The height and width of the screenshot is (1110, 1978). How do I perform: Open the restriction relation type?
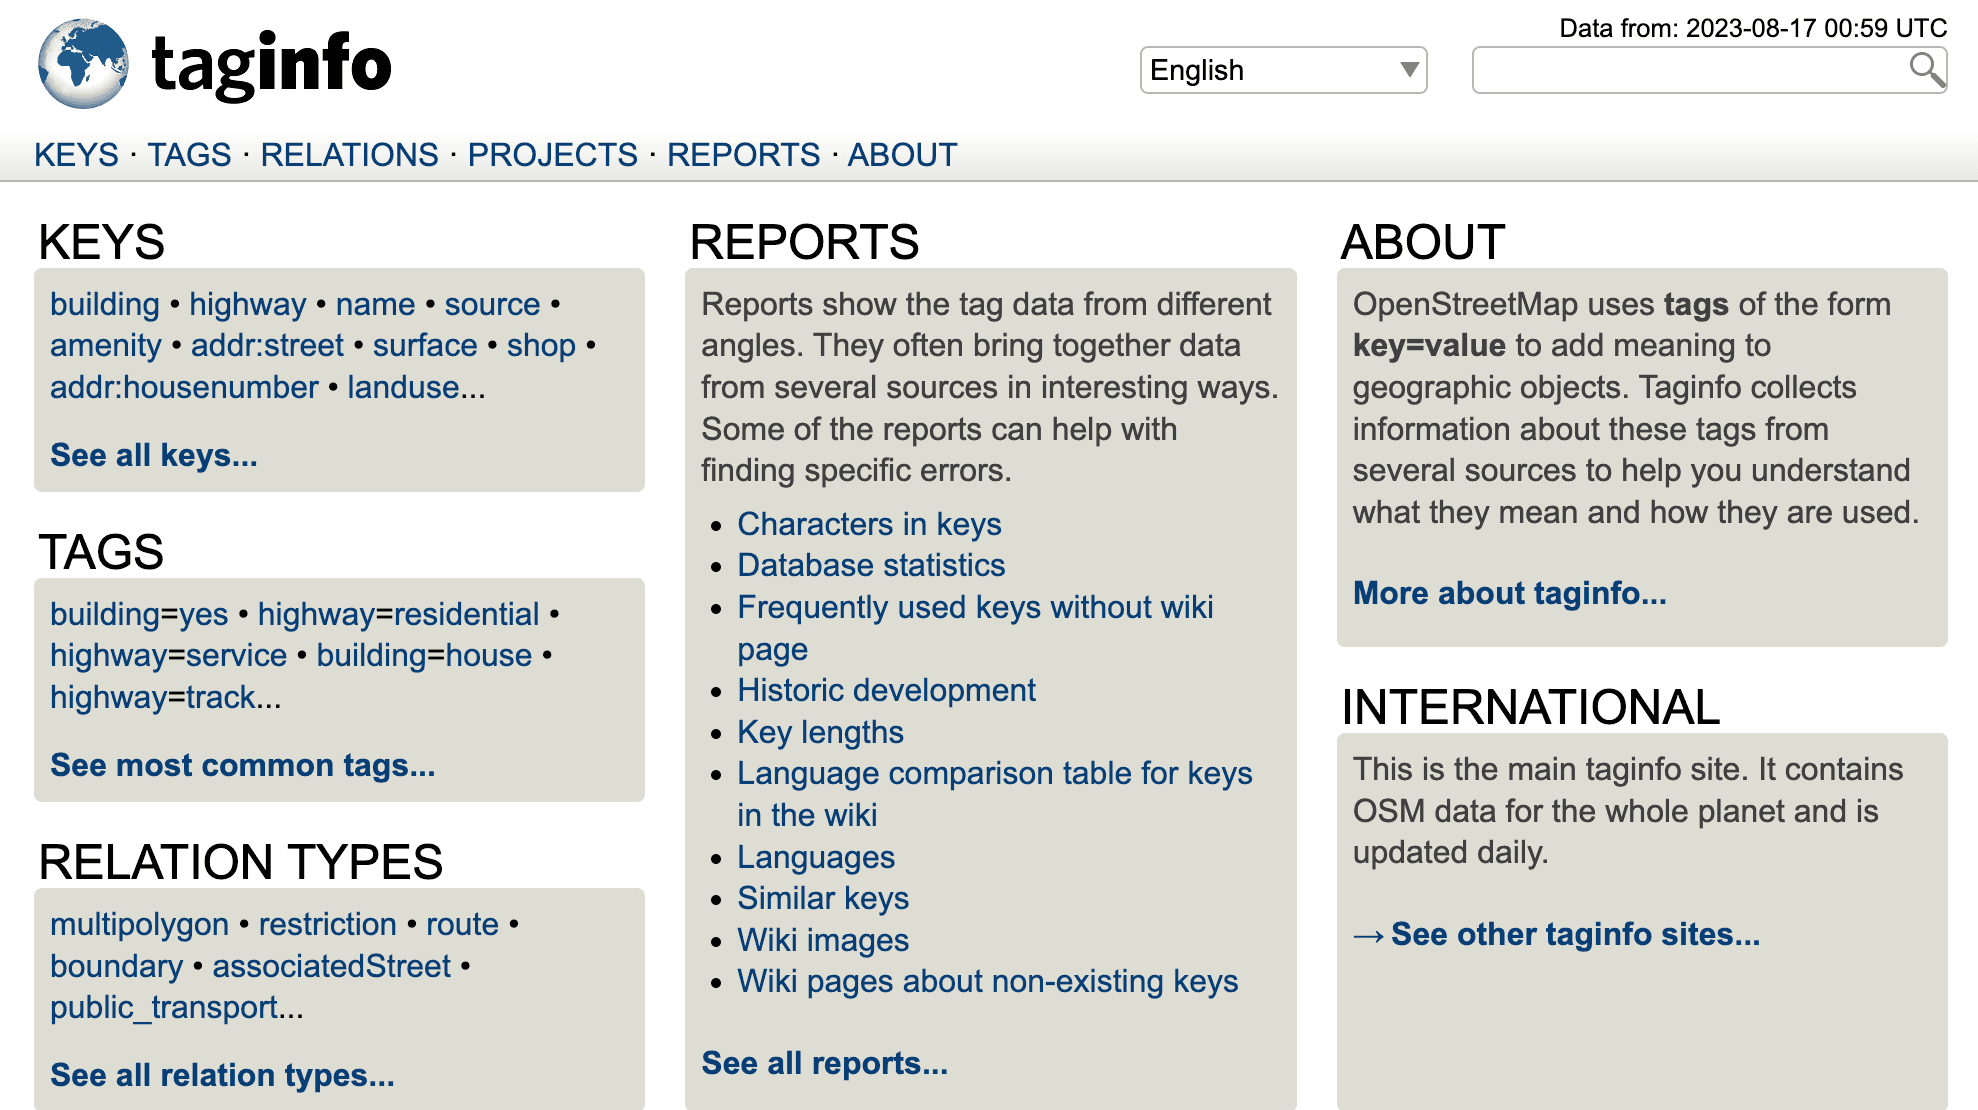(x=327, y=924)
